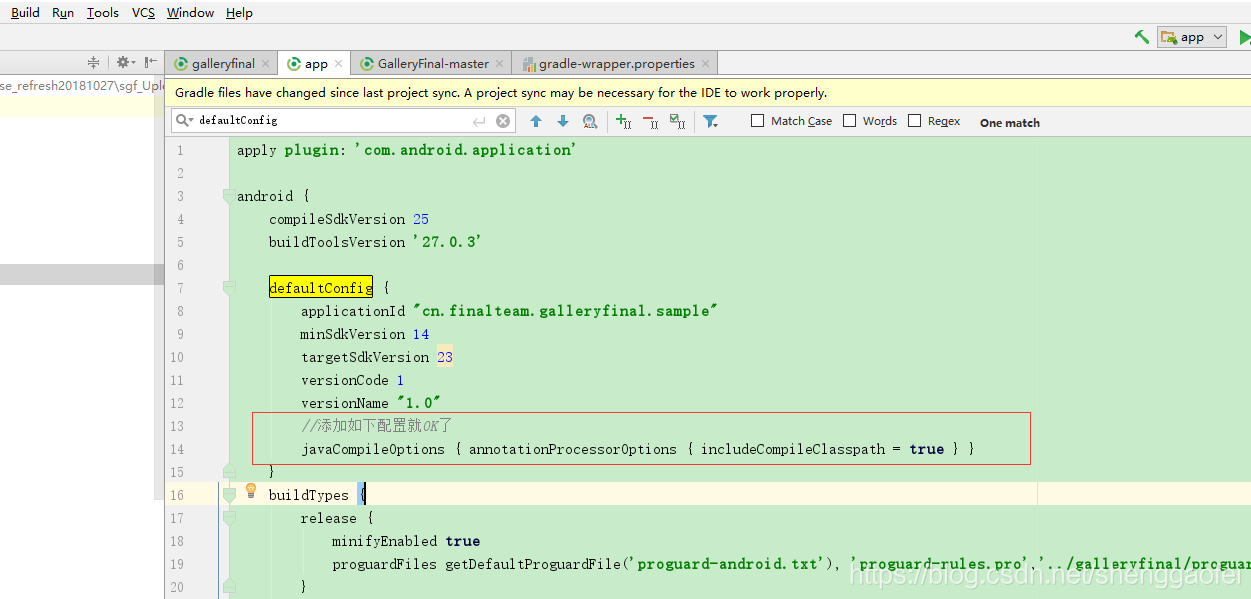This screenshot has height=599, width=1251.
Task: Enable the Words checkbox
Action: coord(850,121)
